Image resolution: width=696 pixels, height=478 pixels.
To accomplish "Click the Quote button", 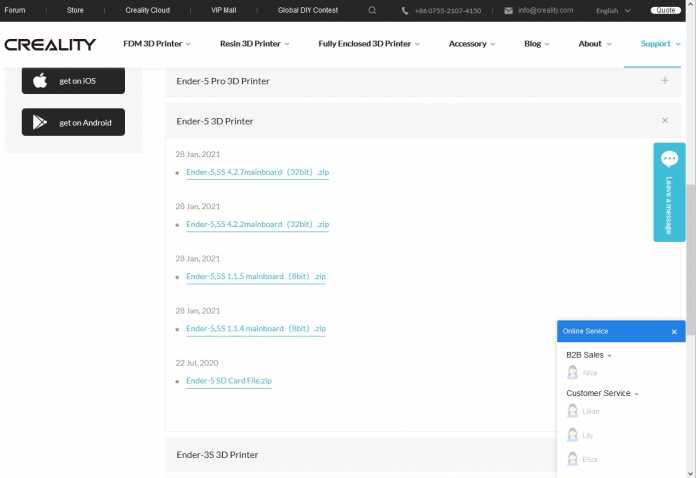I will pos(665,10).
